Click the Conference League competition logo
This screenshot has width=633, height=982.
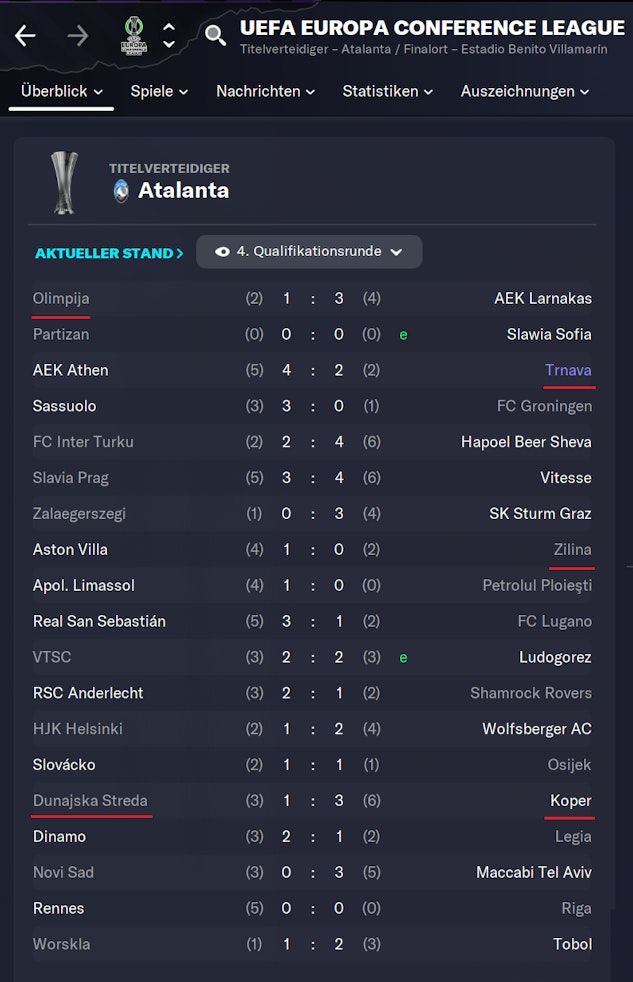coord(133,36)
